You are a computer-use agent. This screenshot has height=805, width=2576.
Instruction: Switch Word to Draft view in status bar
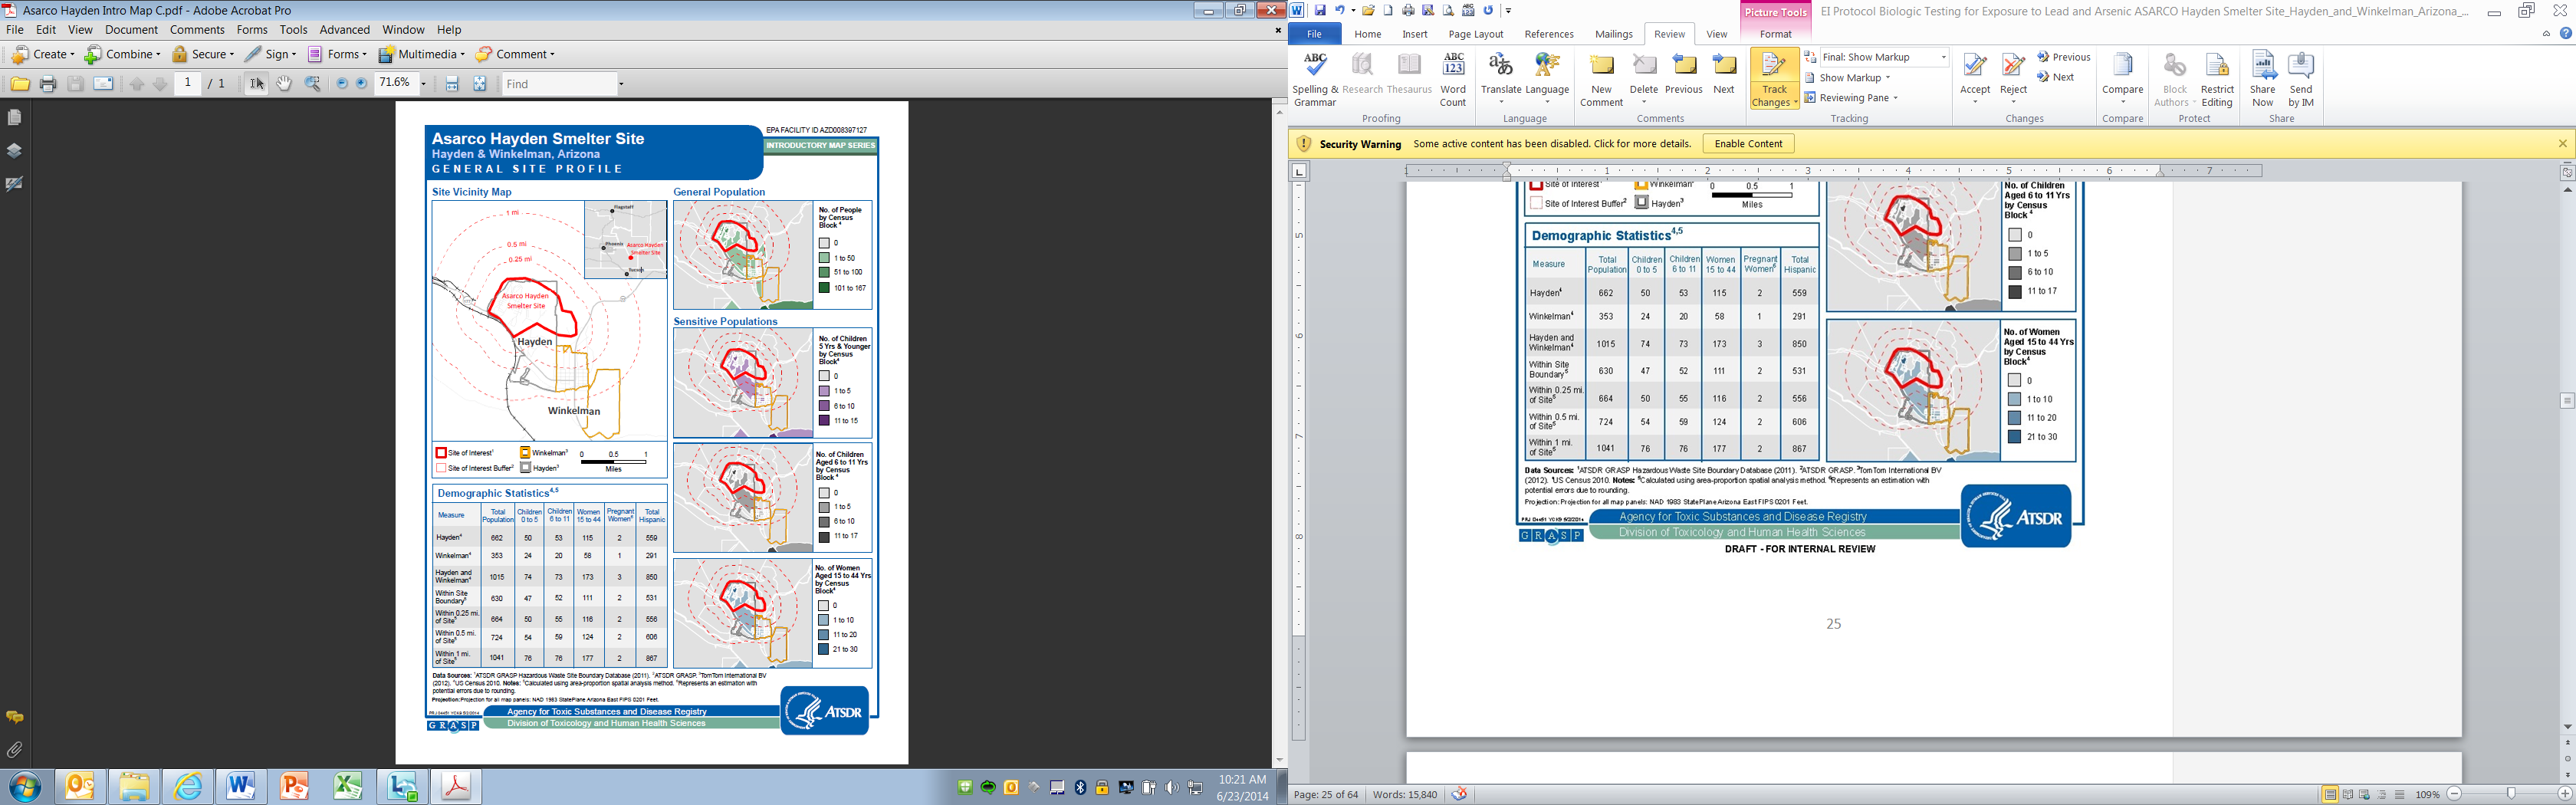point(2400,795)
